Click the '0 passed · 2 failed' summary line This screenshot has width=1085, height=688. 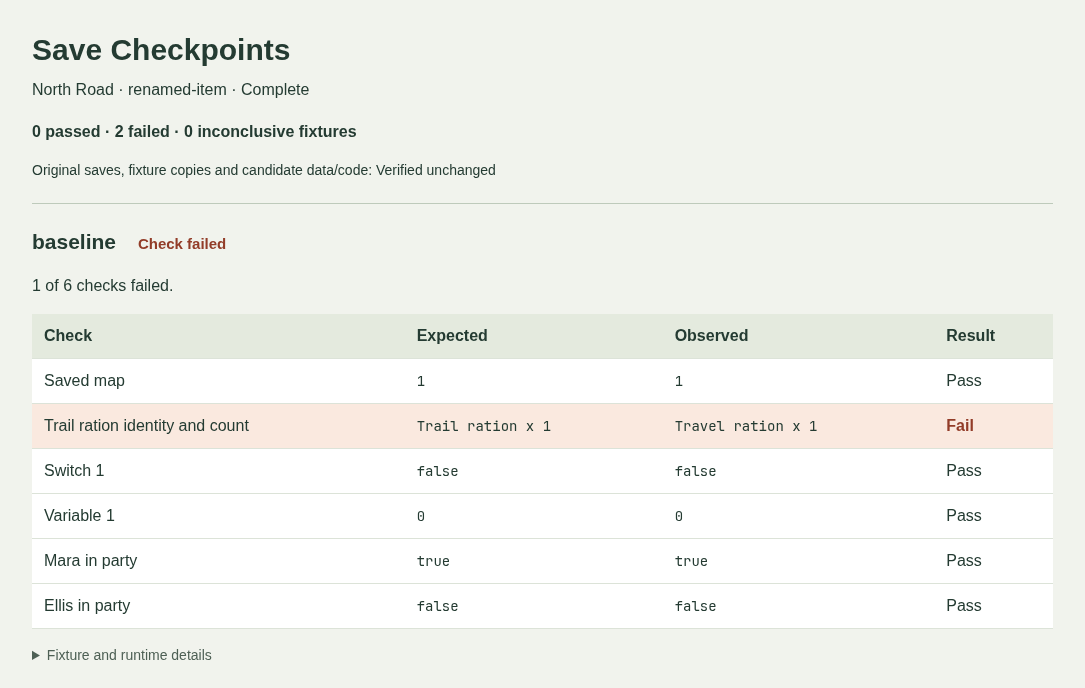(194, 132)
